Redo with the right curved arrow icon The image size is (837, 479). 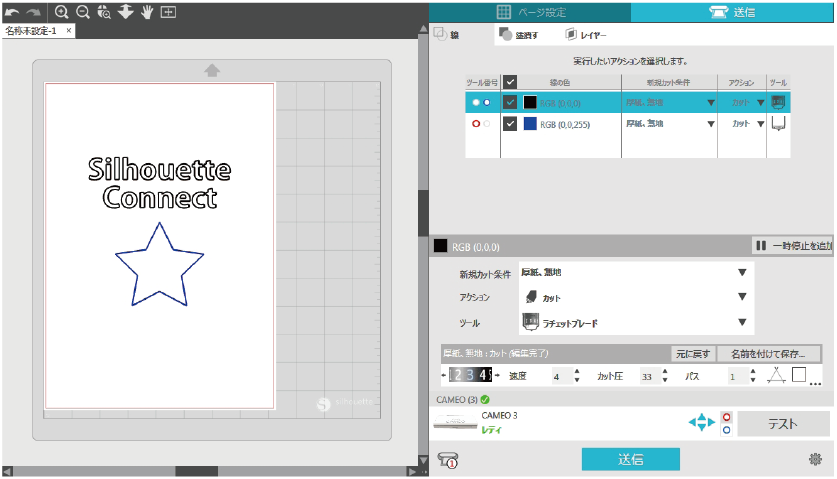coord(34,12)
